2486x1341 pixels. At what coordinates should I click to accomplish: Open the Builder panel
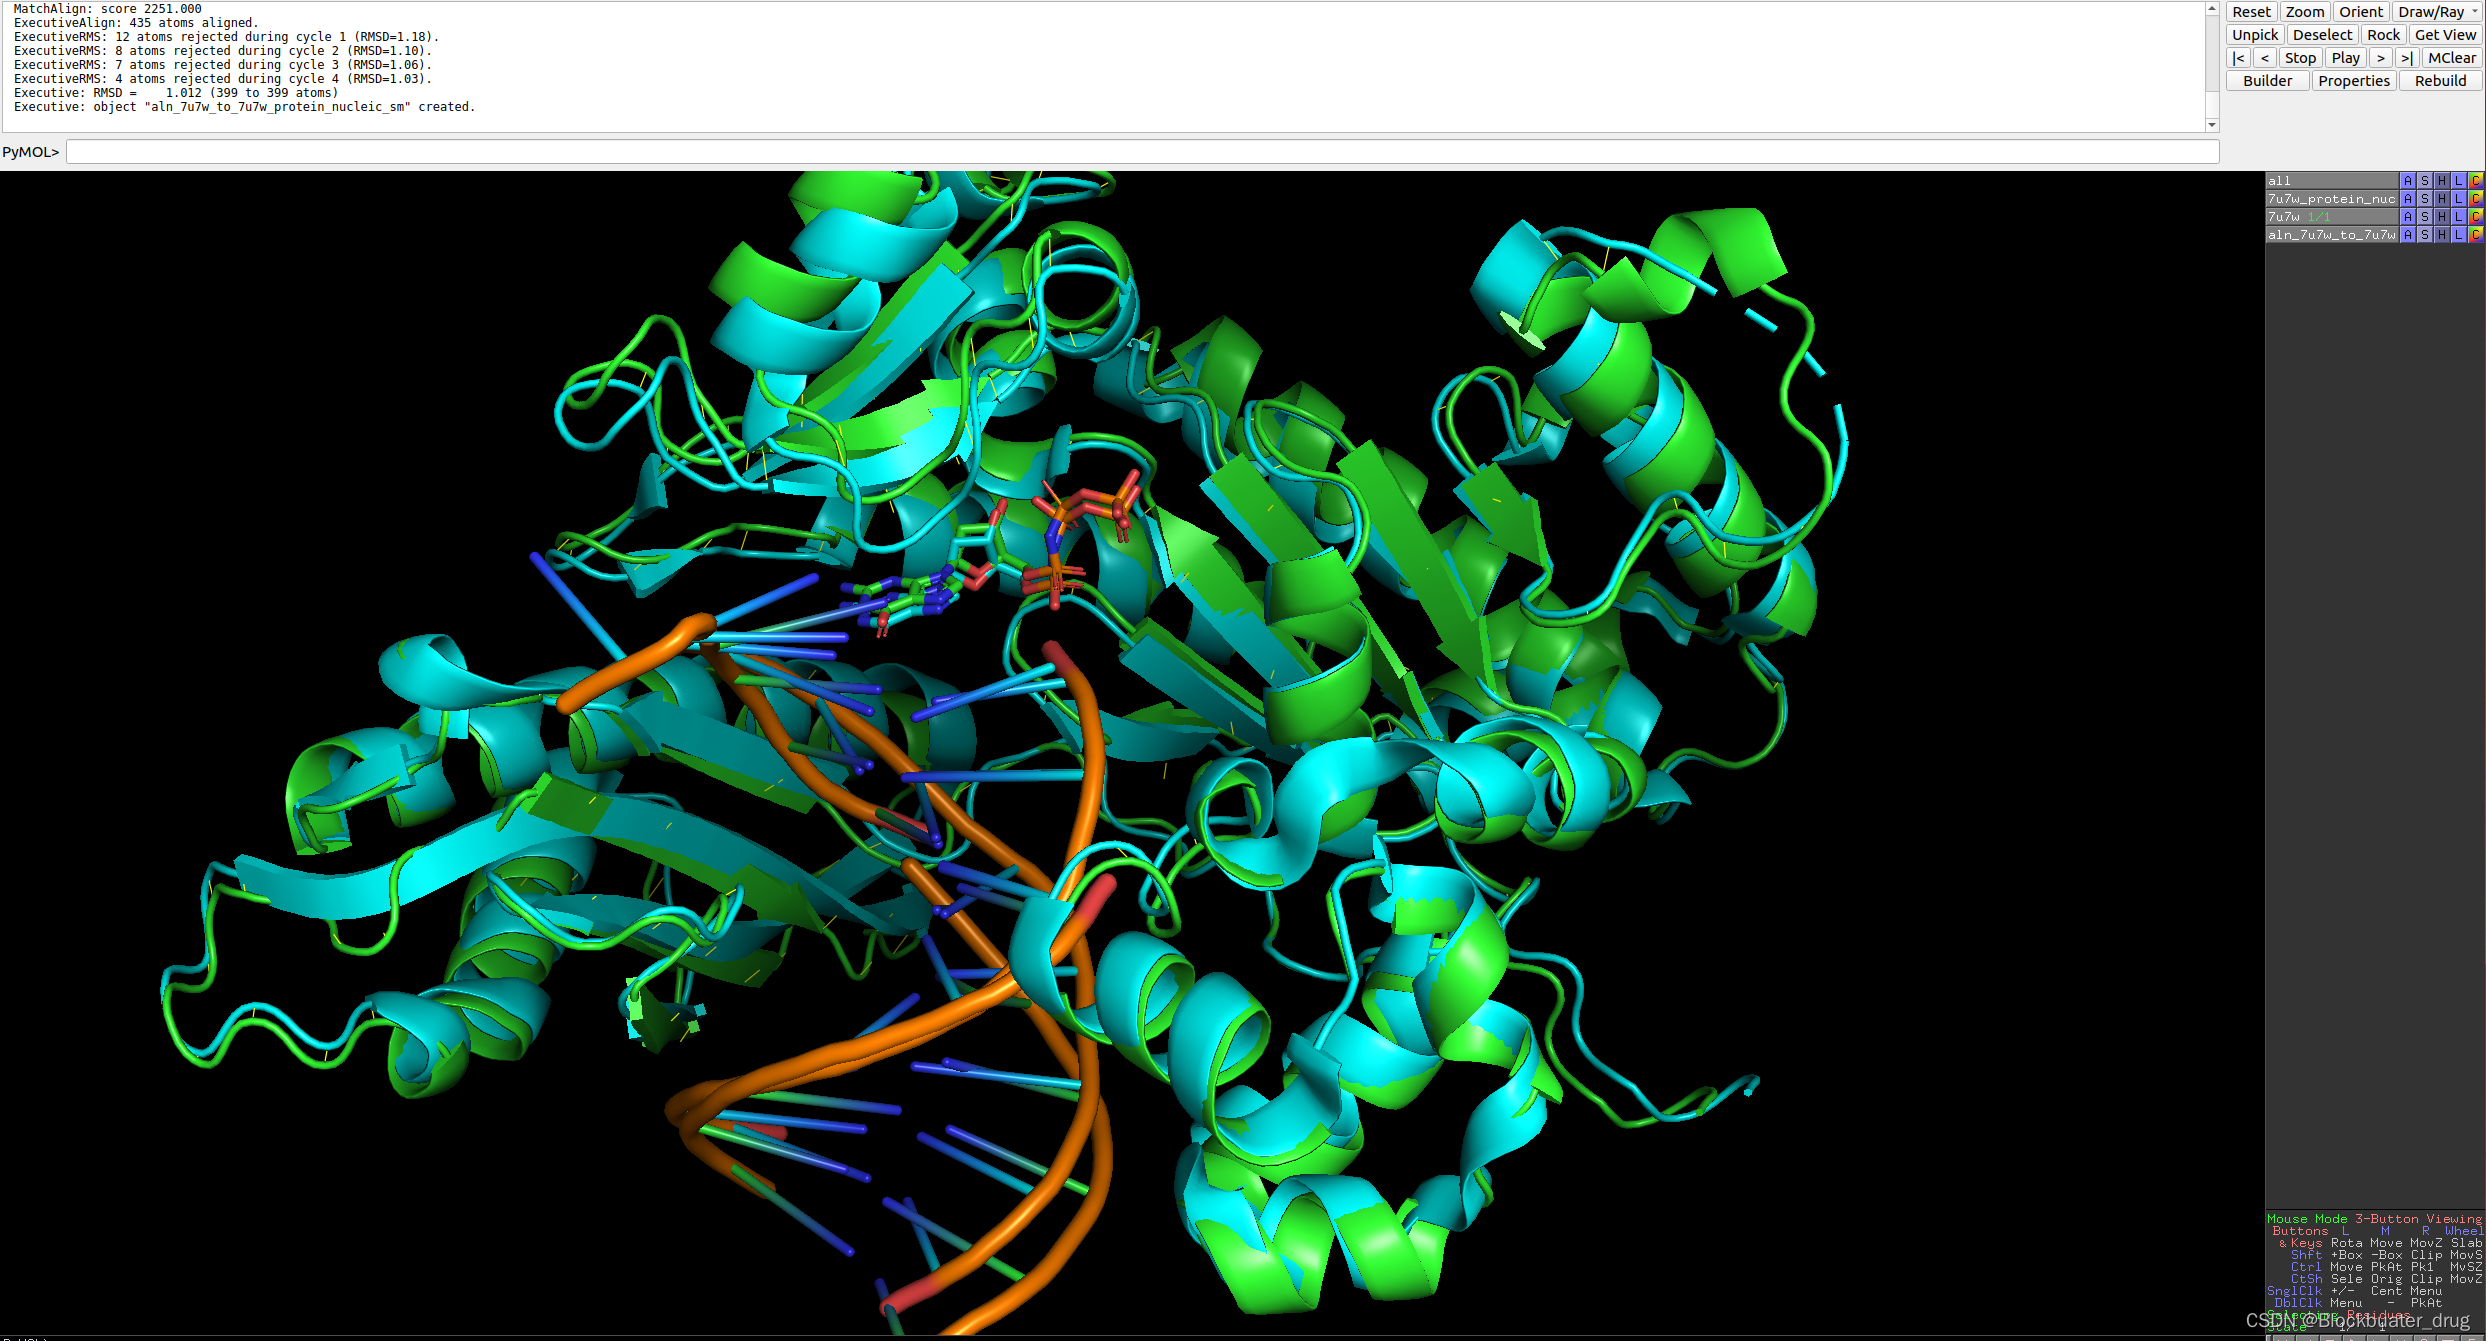coord(2267,81)
